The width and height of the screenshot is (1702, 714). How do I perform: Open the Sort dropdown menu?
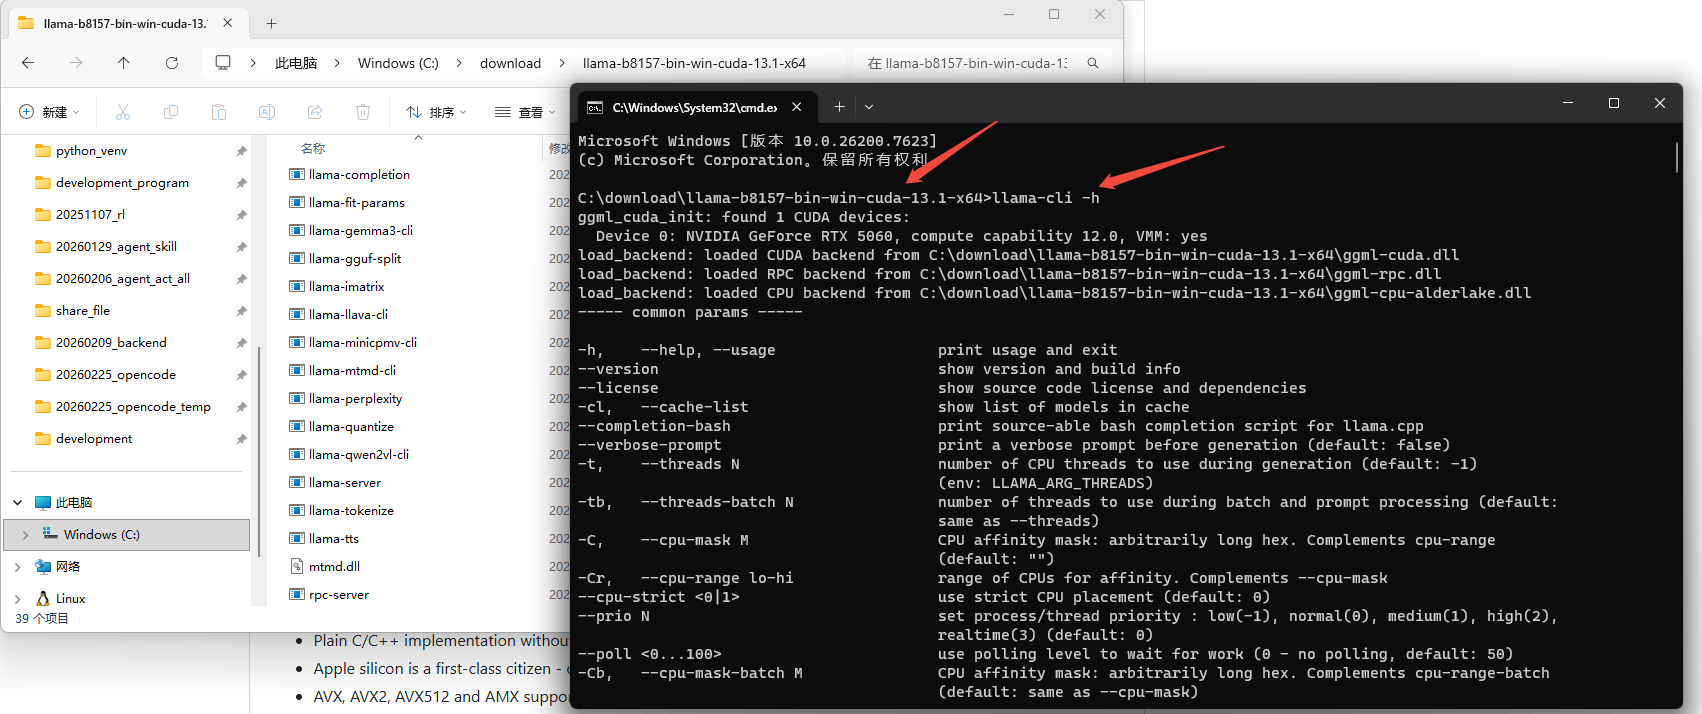coord(436,112)
